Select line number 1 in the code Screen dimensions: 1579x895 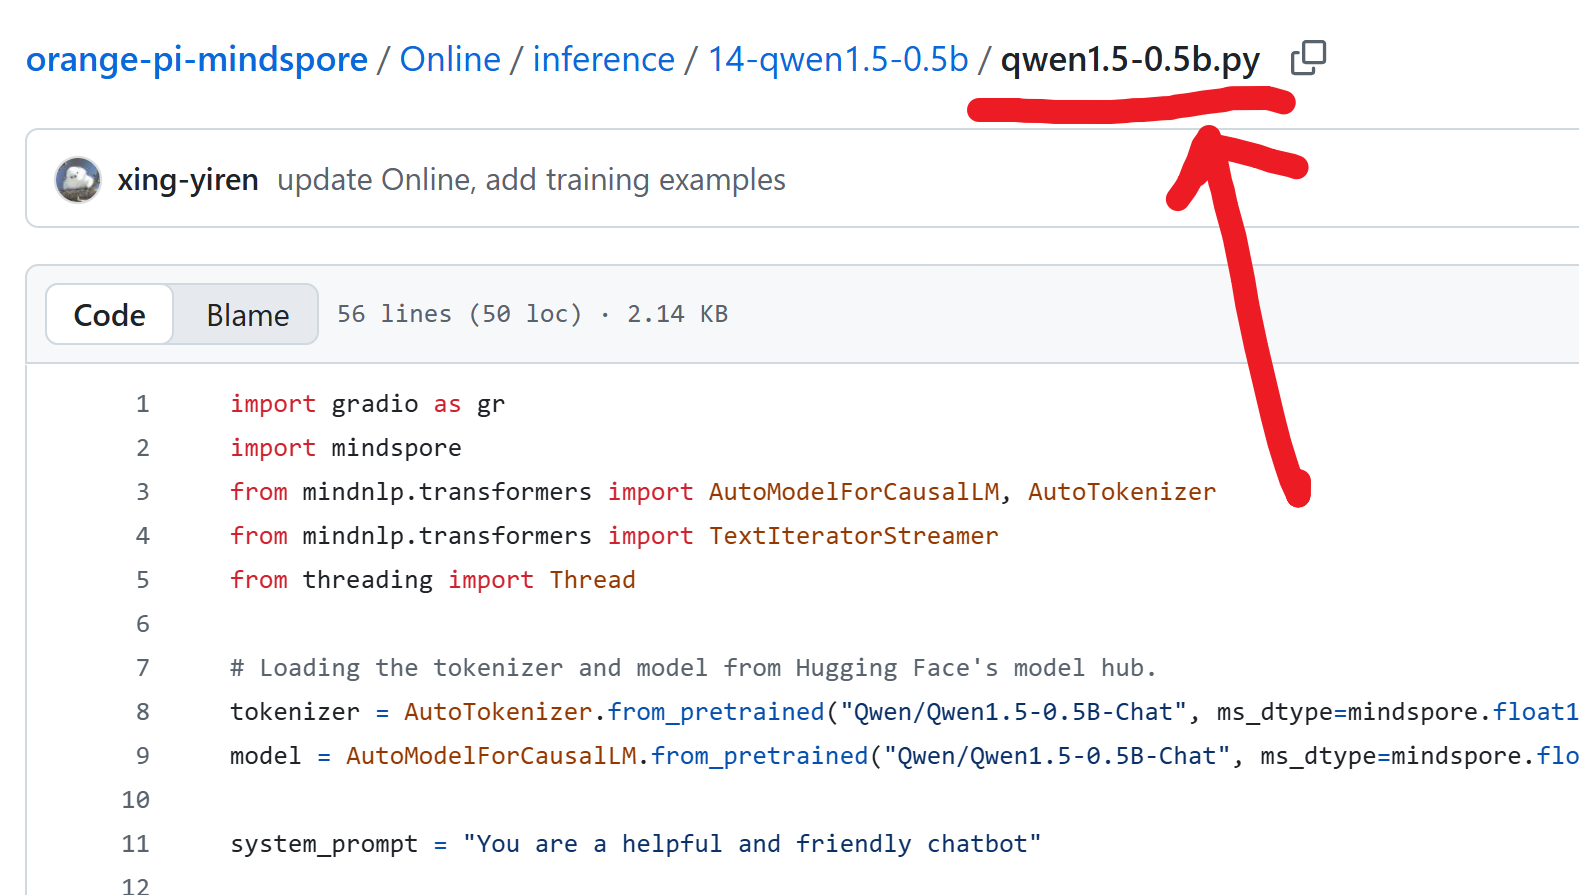[x=143, y=404]
